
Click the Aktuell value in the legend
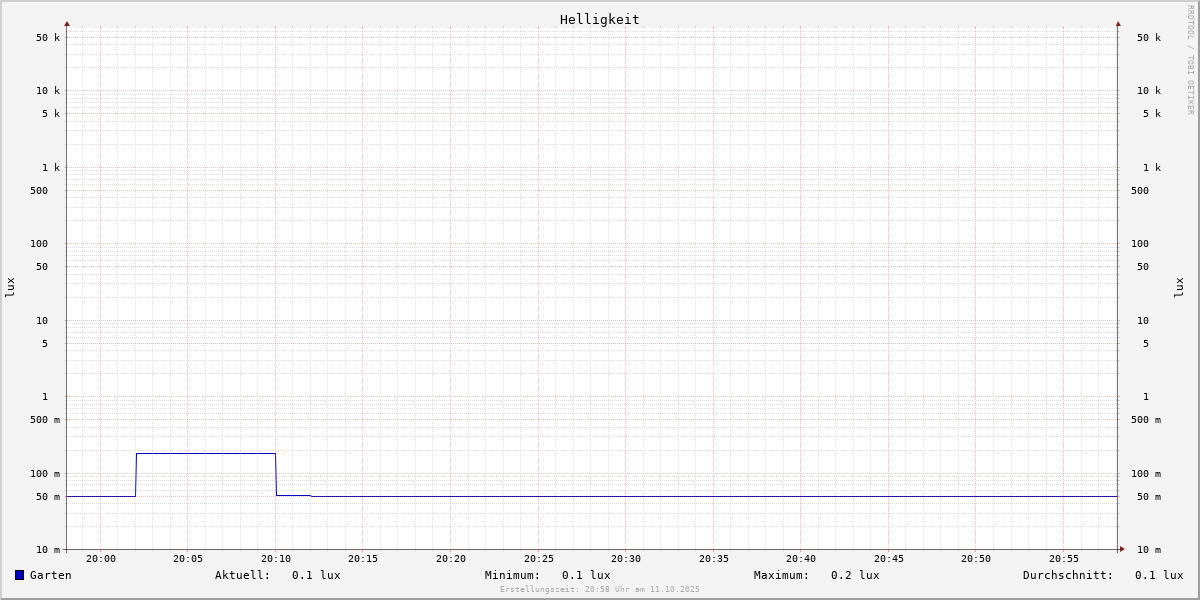tap(316, 575)
